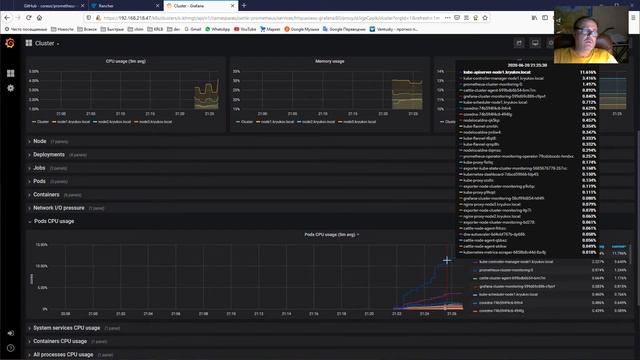
Task: Sort pods legend by current column header
Action: (619, 247)
